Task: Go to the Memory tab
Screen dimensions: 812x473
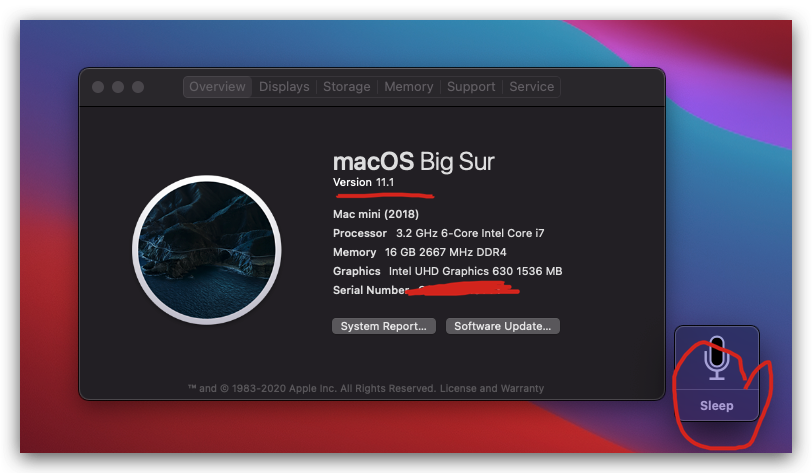Action: [x=408, y=87]
